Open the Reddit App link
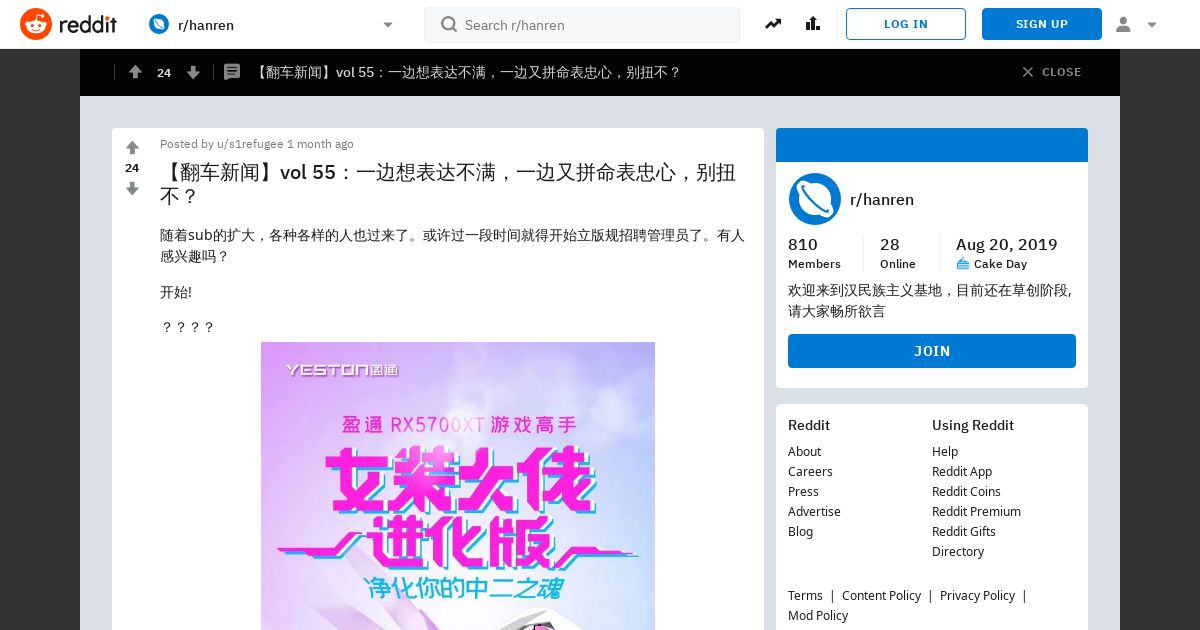Image resolution: width=1200 pixels, height=630 pixels. pos(962,471)
